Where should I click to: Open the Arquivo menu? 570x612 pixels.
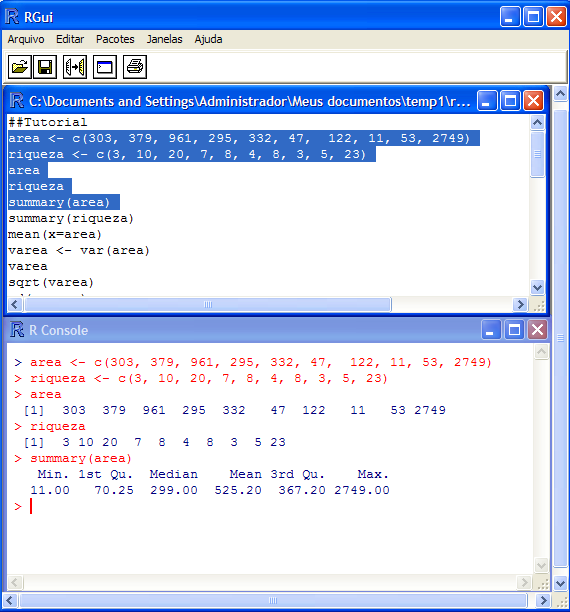coord(26,39)
